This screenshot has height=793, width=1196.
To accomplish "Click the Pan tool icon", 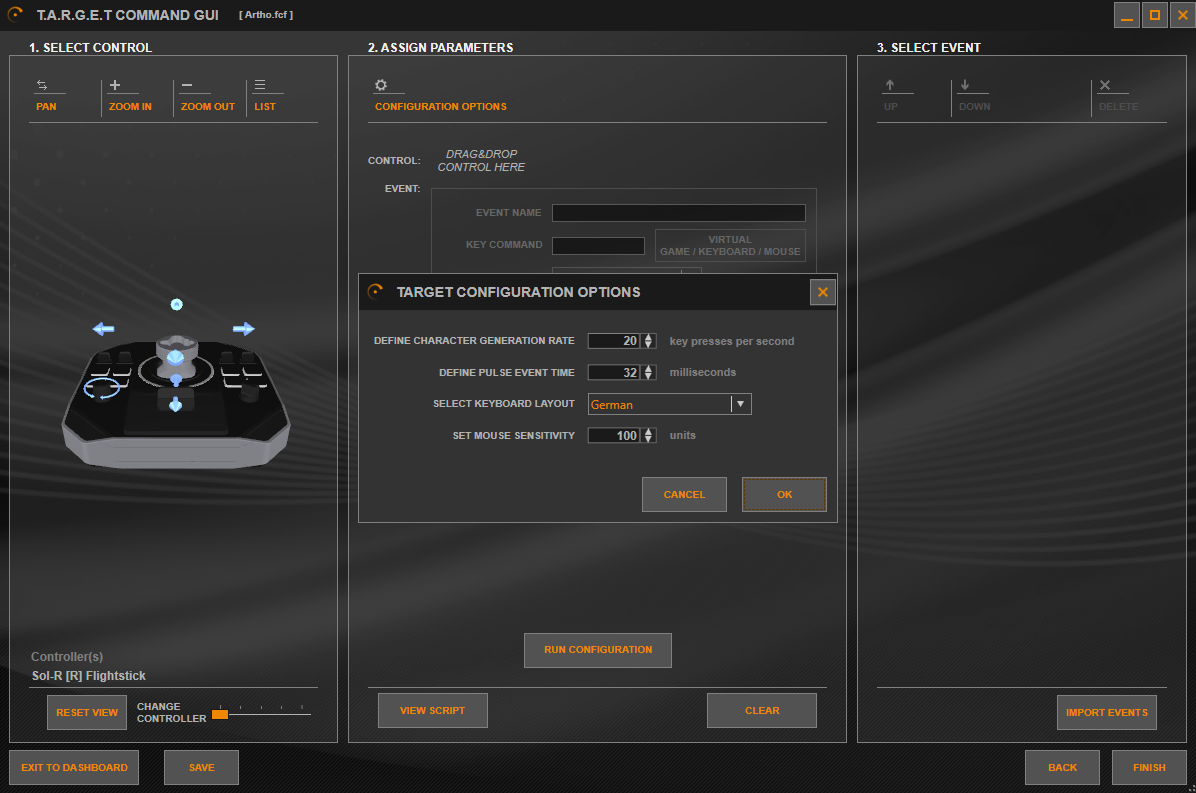I will 42,86.
